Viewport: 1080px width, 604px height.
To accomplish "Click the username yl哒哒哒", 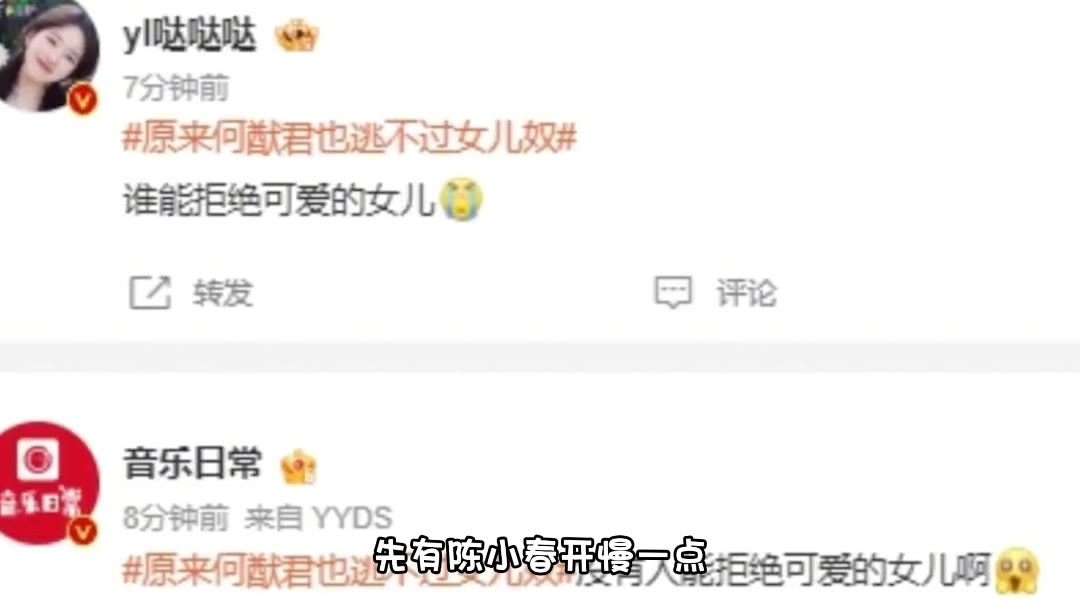I will point(190,34).
